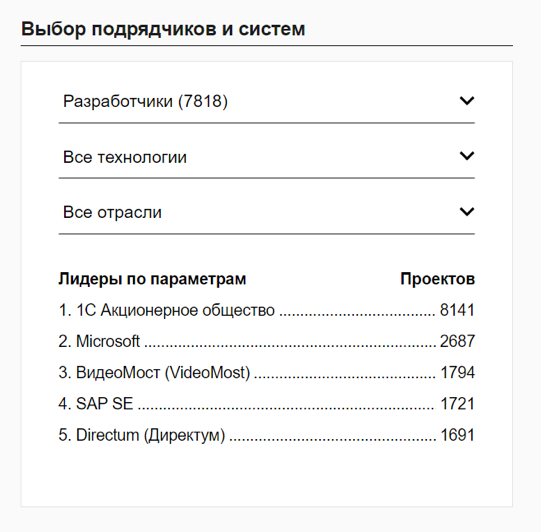Screen dimensions: 541x532
Task: Open the chevron arrow for Все отрасли
Action: pos(467,212)
